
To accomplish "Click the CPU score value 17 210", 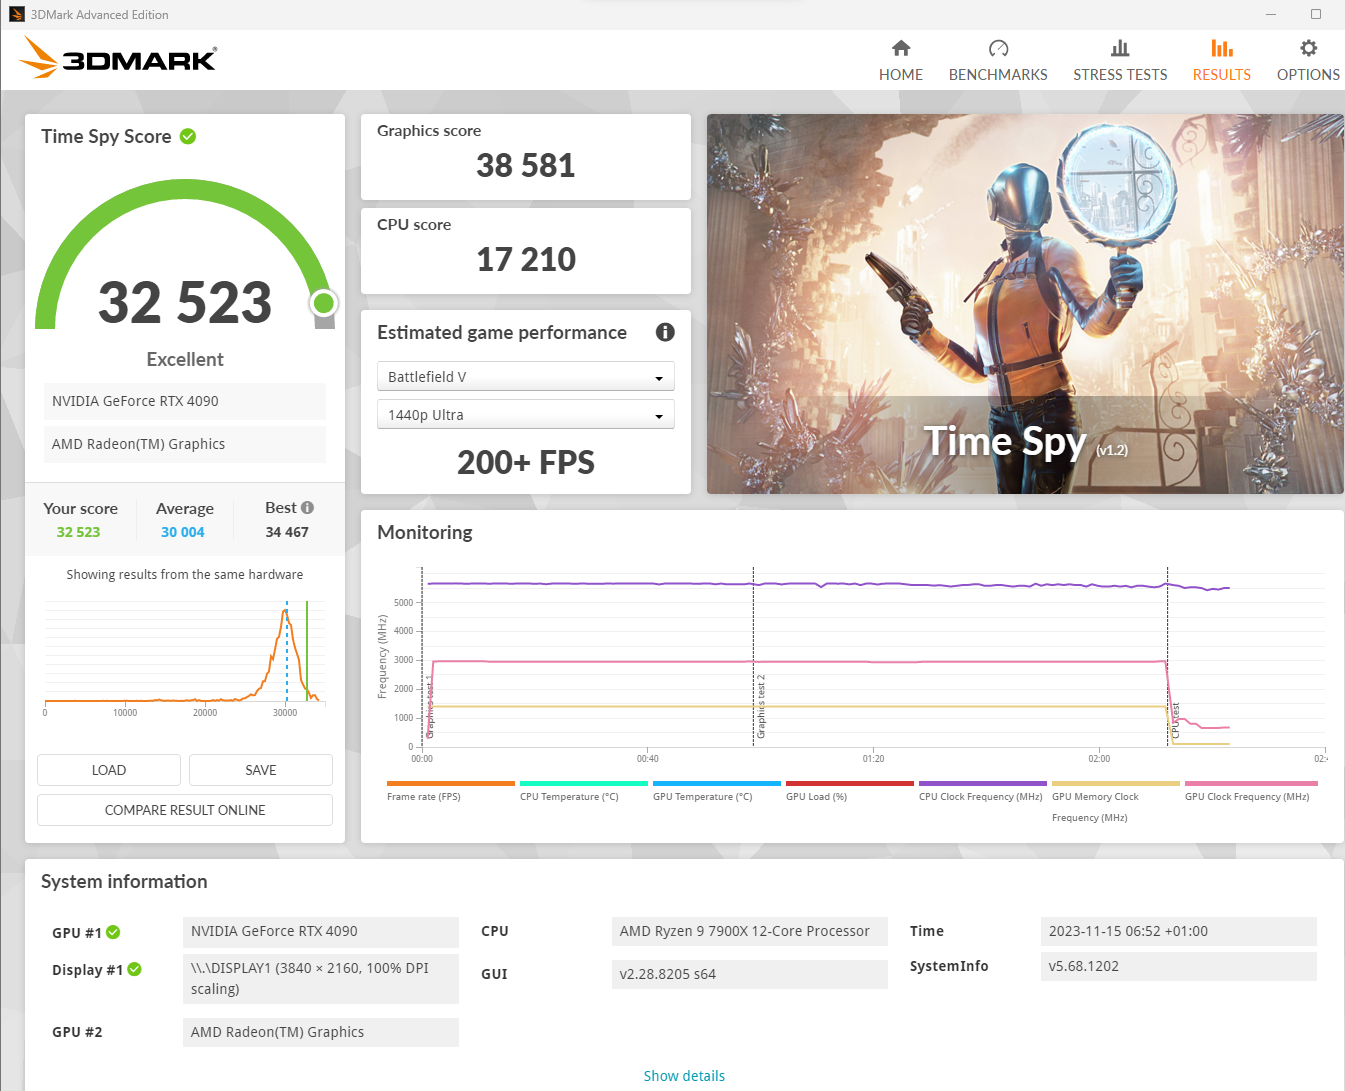I will (x=526, y=259).
